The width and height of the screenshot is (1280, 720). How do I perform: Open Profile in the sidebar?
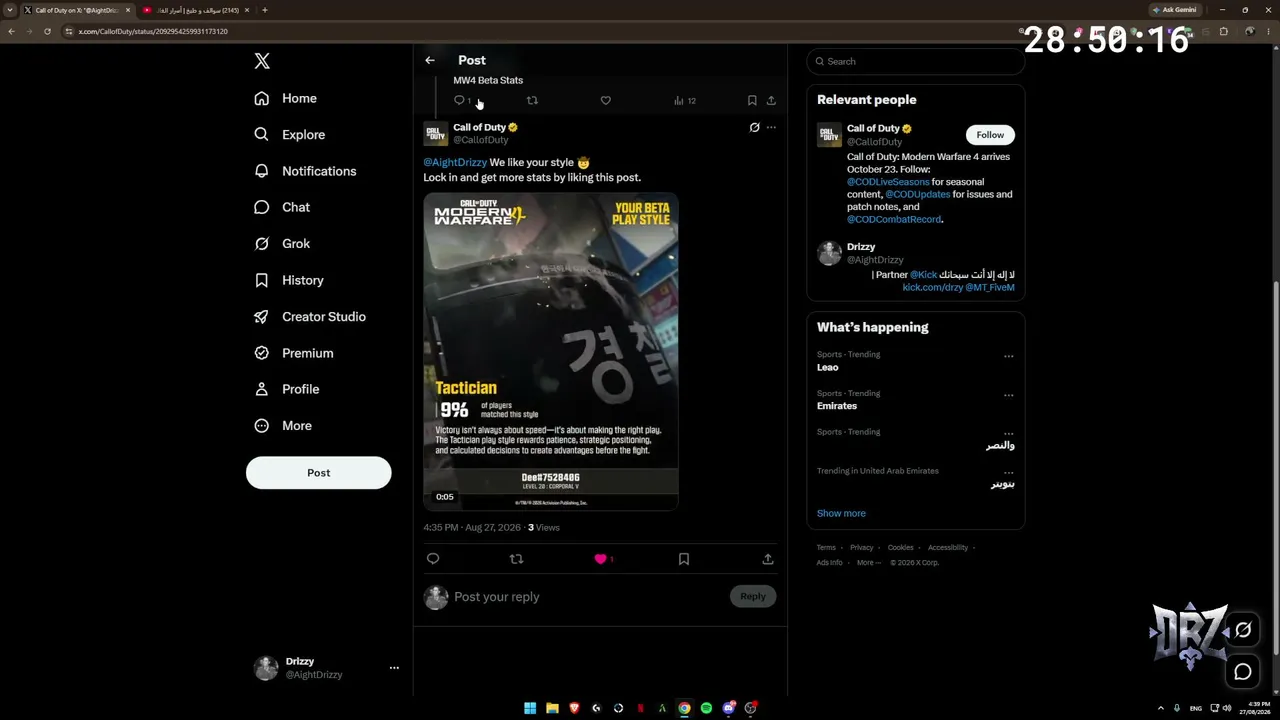click(286, 389)
